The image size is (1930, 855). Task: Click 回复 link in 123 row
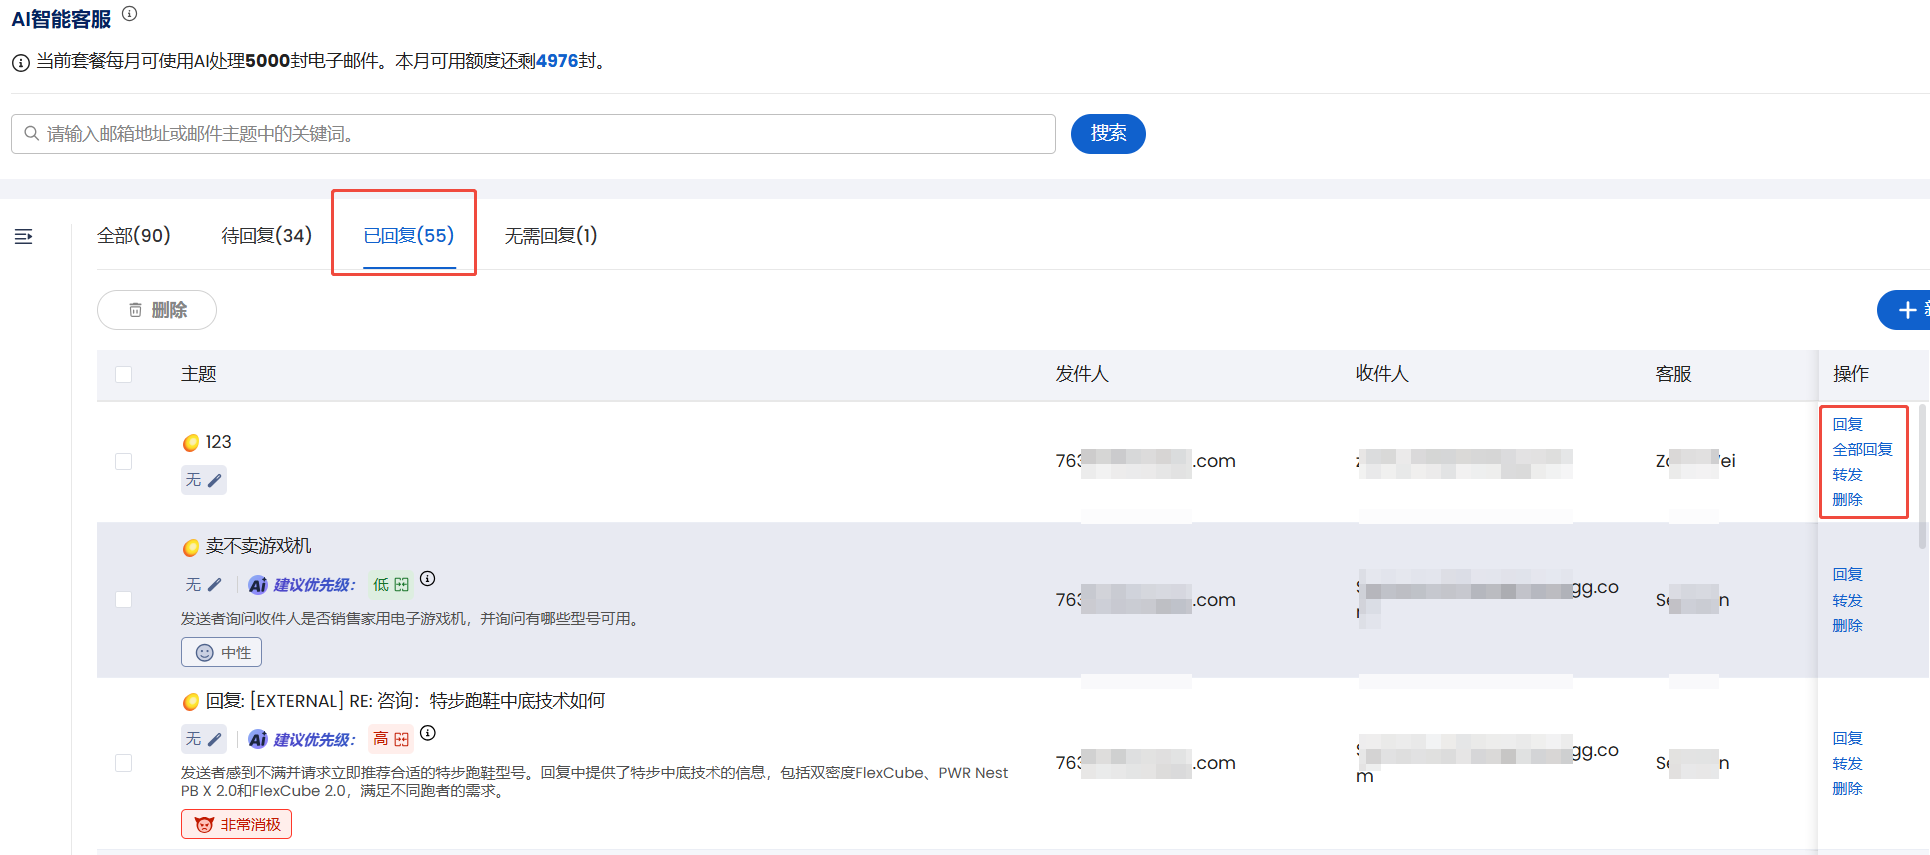pyautogui.click(x=1848, y=424)
